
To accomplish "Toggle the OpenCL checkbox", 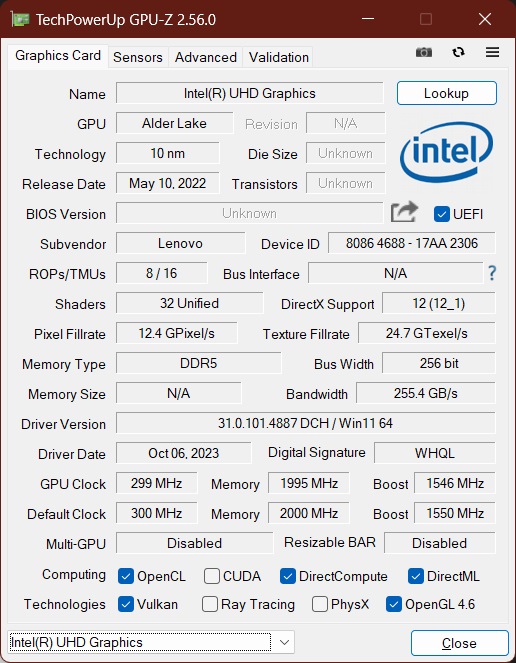I will [x=126, y=576].
